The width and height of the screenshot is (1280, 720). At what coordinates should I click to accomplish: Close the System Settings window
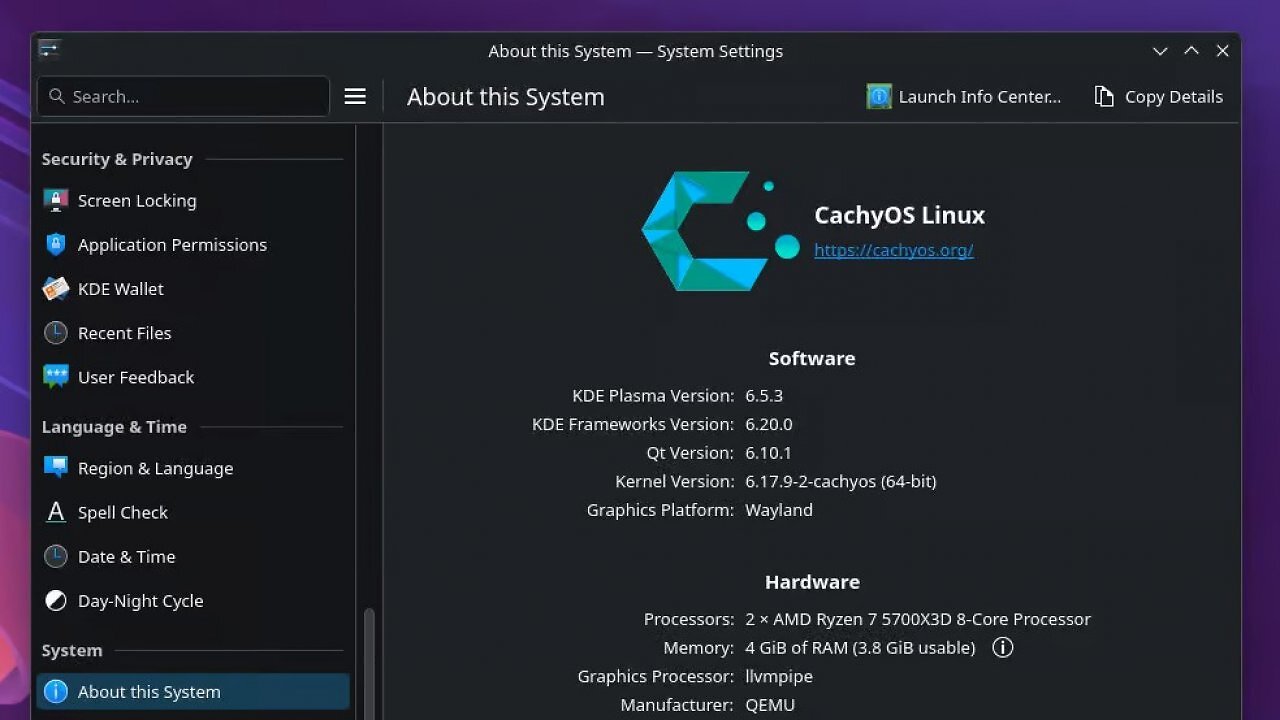1222,51
